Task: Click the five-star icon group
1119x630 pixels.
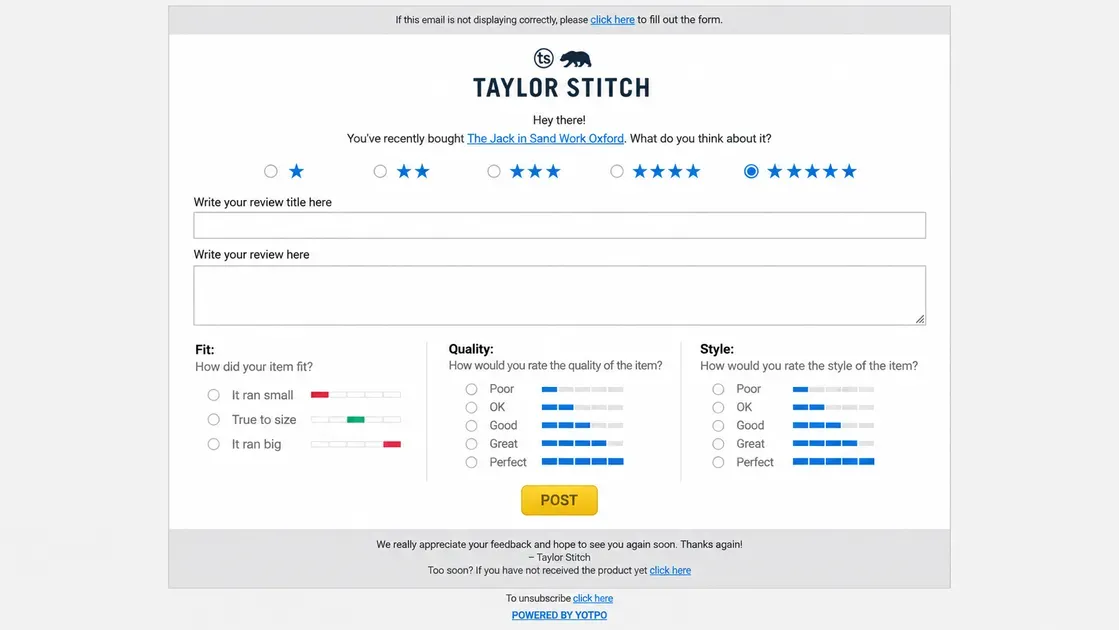Action: pyautogui.click(x=812, y=171)
